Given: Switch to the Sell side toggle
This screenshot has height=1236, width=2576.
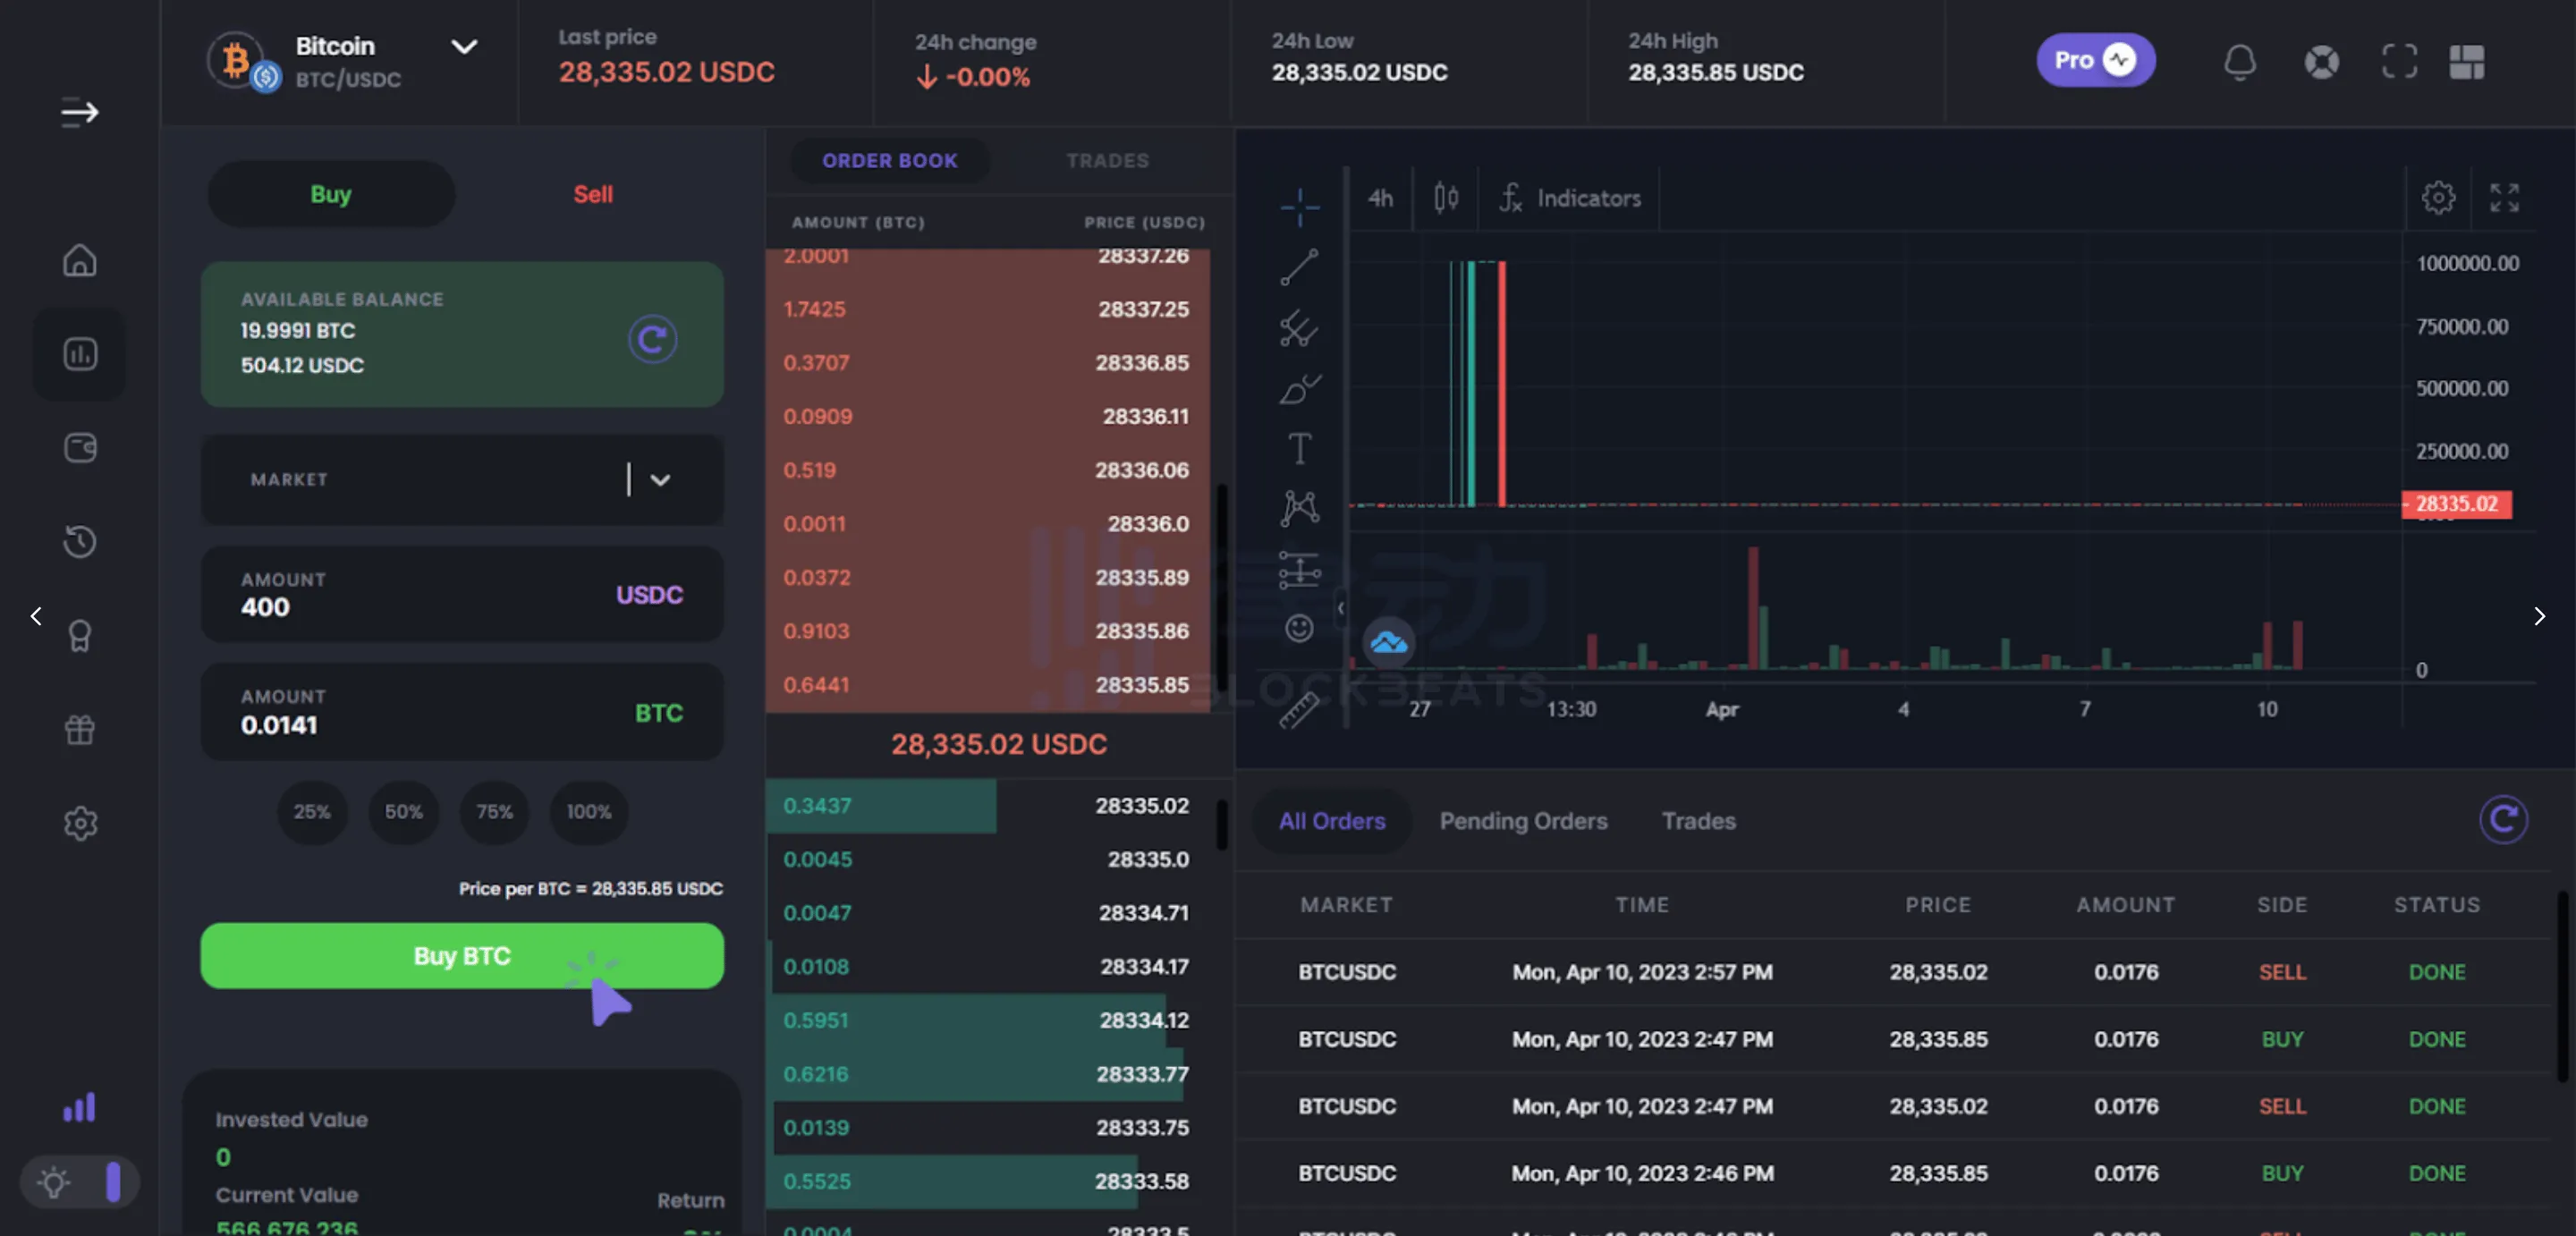Looking at the screenshot, I should pyautogui.click(x=592, y=194).
